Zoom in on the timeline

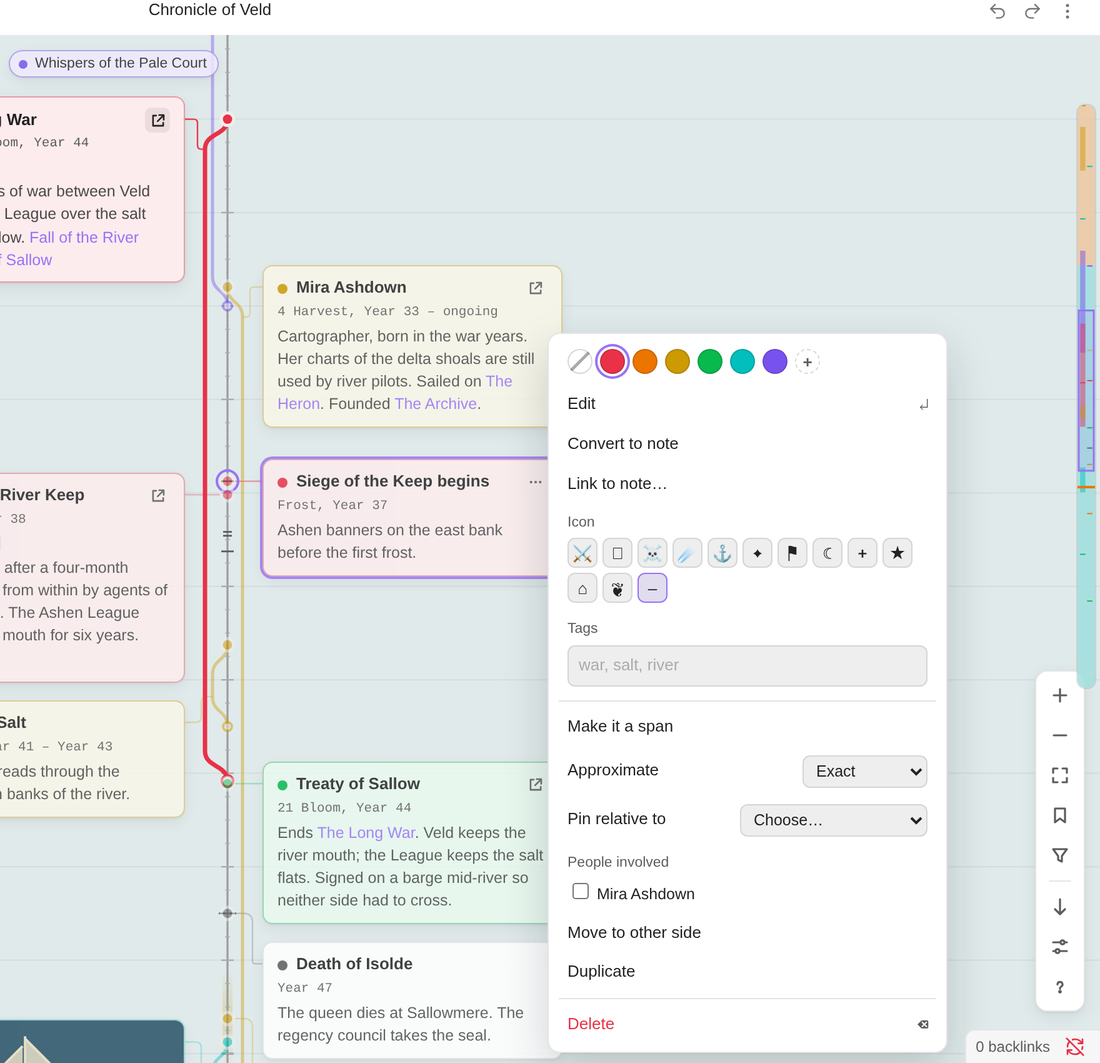(x=1060, y=695)
